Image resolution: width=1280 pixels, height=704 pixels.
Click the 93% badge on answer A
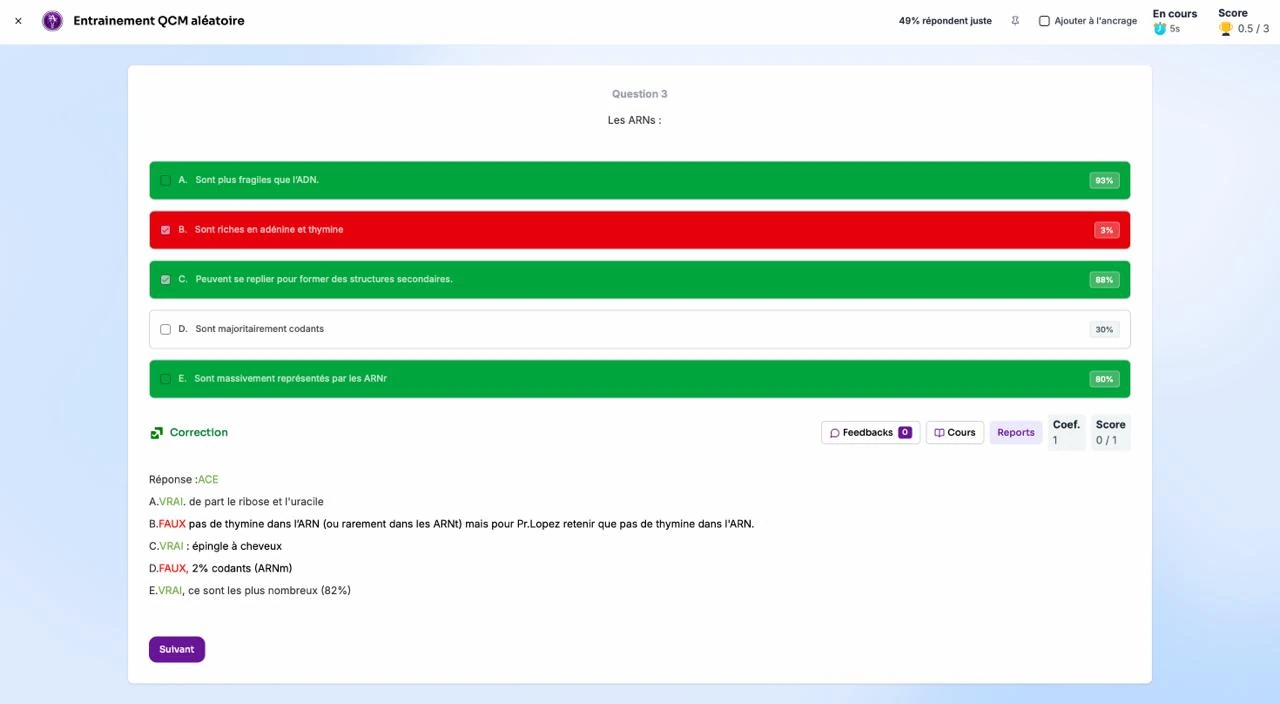click(1104, 181)
